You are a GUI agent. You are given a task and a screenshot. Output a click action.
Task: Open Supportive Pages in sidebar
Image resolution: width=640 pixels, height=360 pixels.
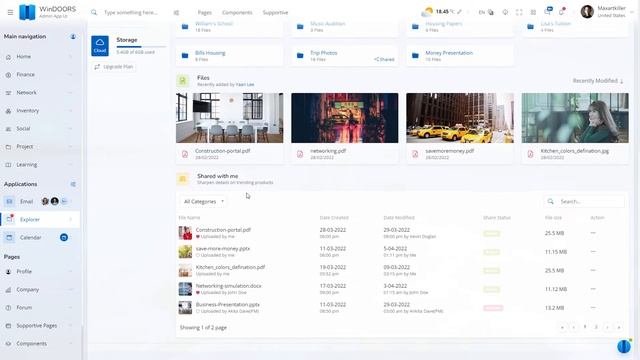(40, 326)
